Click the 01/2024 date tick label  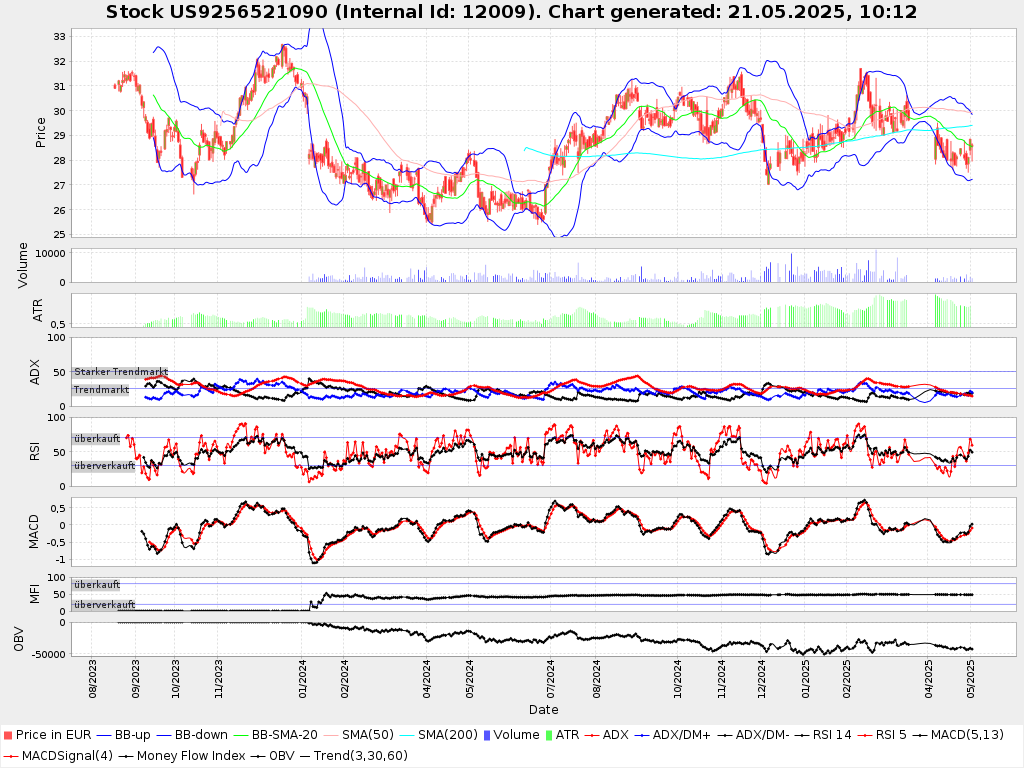(x=302, y=679)
